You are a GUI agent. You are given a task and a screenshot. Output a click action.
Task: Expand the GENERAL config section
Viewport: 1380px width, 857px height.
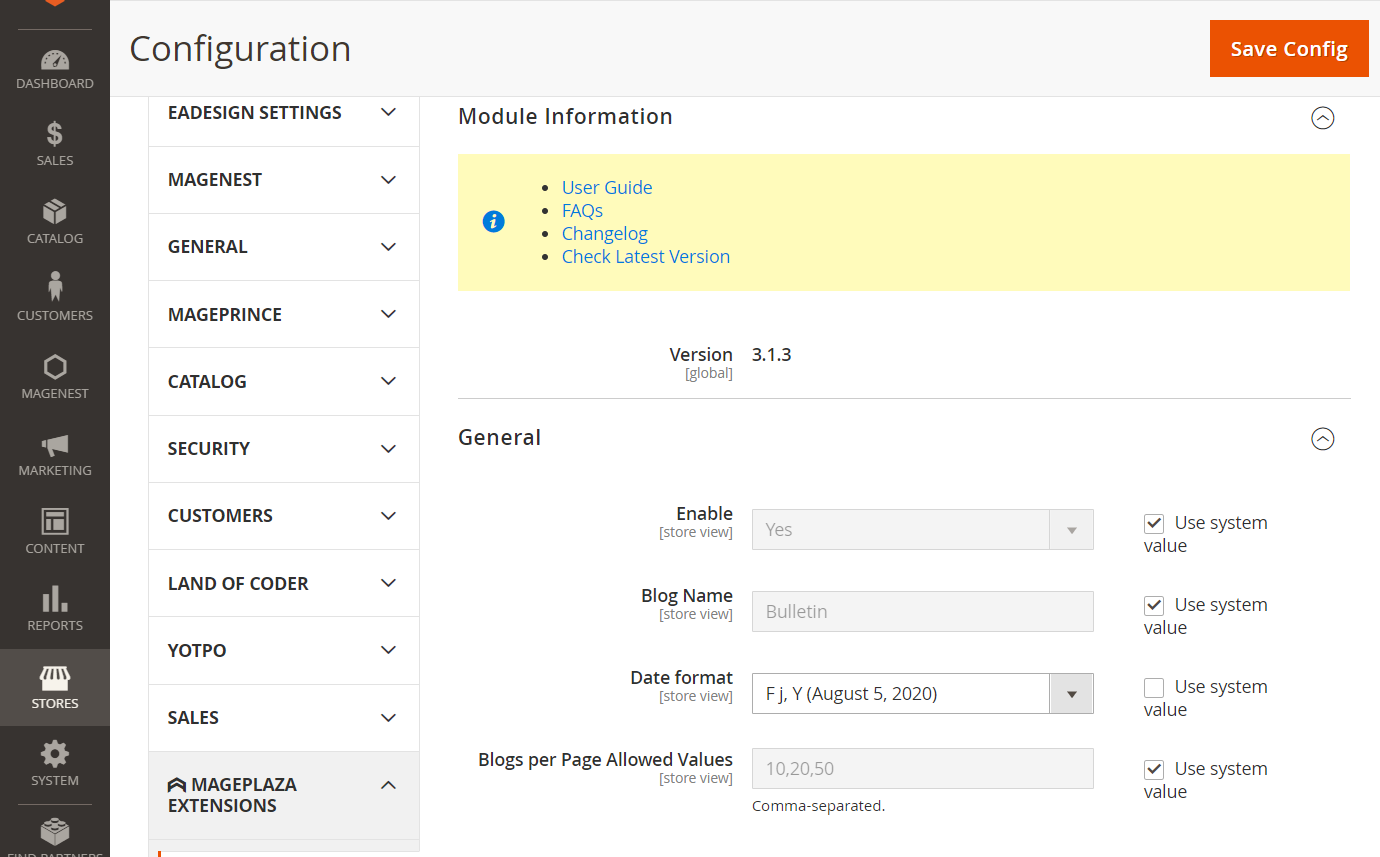pyautogui.click(x=284, y=247)
